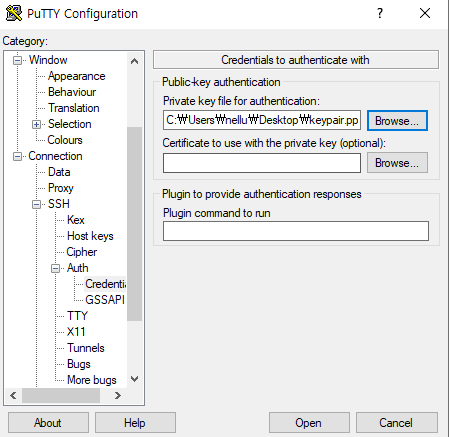Collapse the Auth tree node
This screenshot has width=449, height=437.
point(55,268)
